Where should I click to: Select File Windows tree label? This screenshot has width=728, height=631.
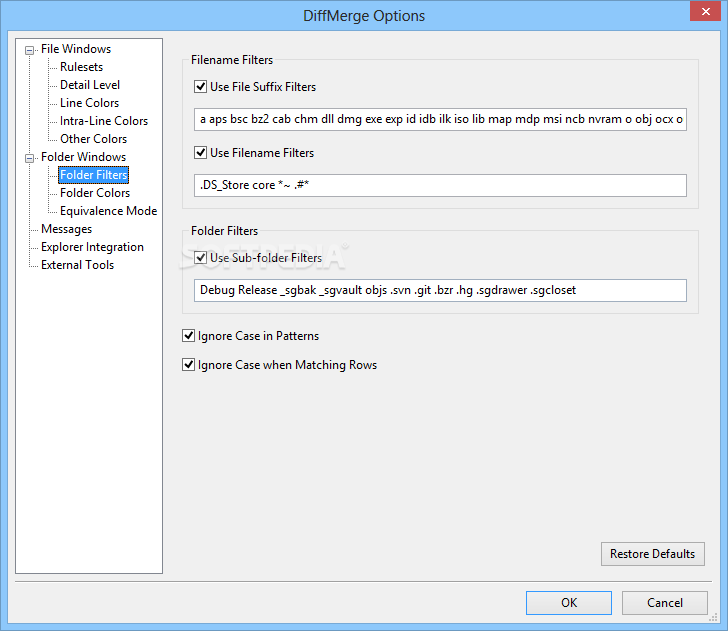76,49
